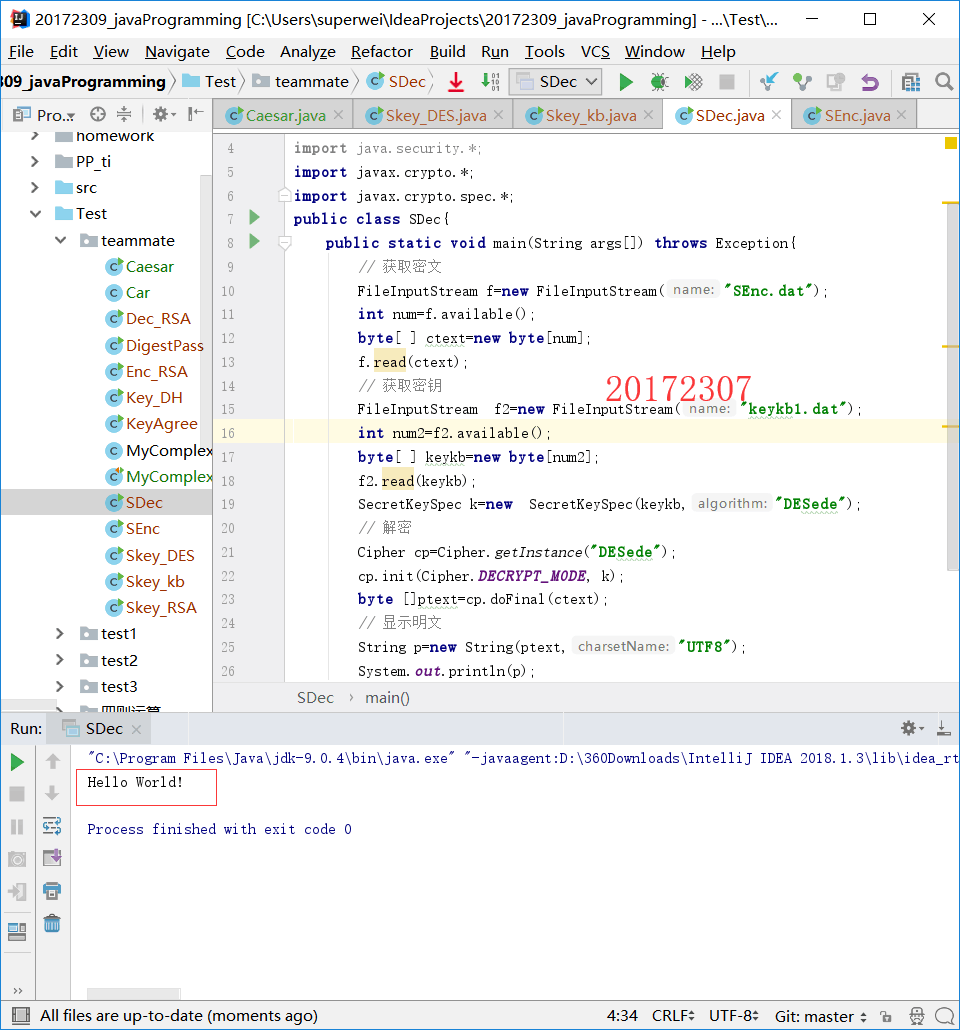Open Project Structure icon in toolbar
960x1030 pixels.
click(911, 82)
